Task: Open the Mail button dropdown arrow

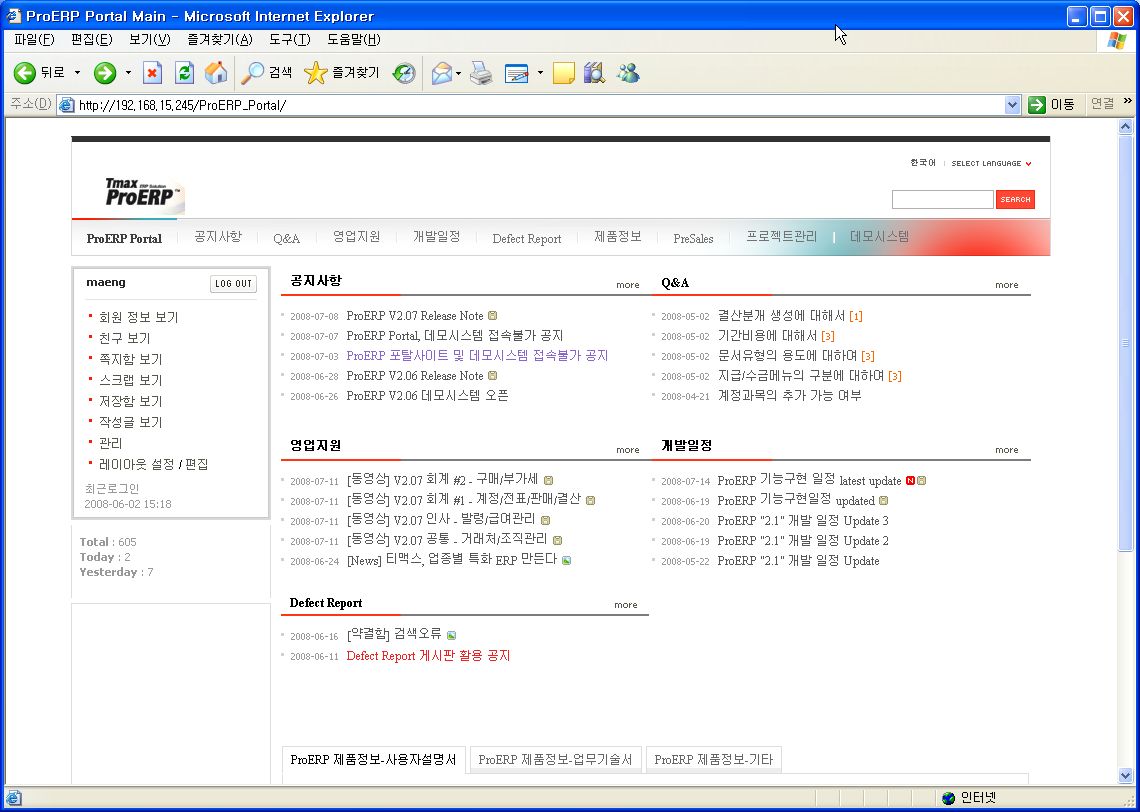Action: click(x=459, y=73)
